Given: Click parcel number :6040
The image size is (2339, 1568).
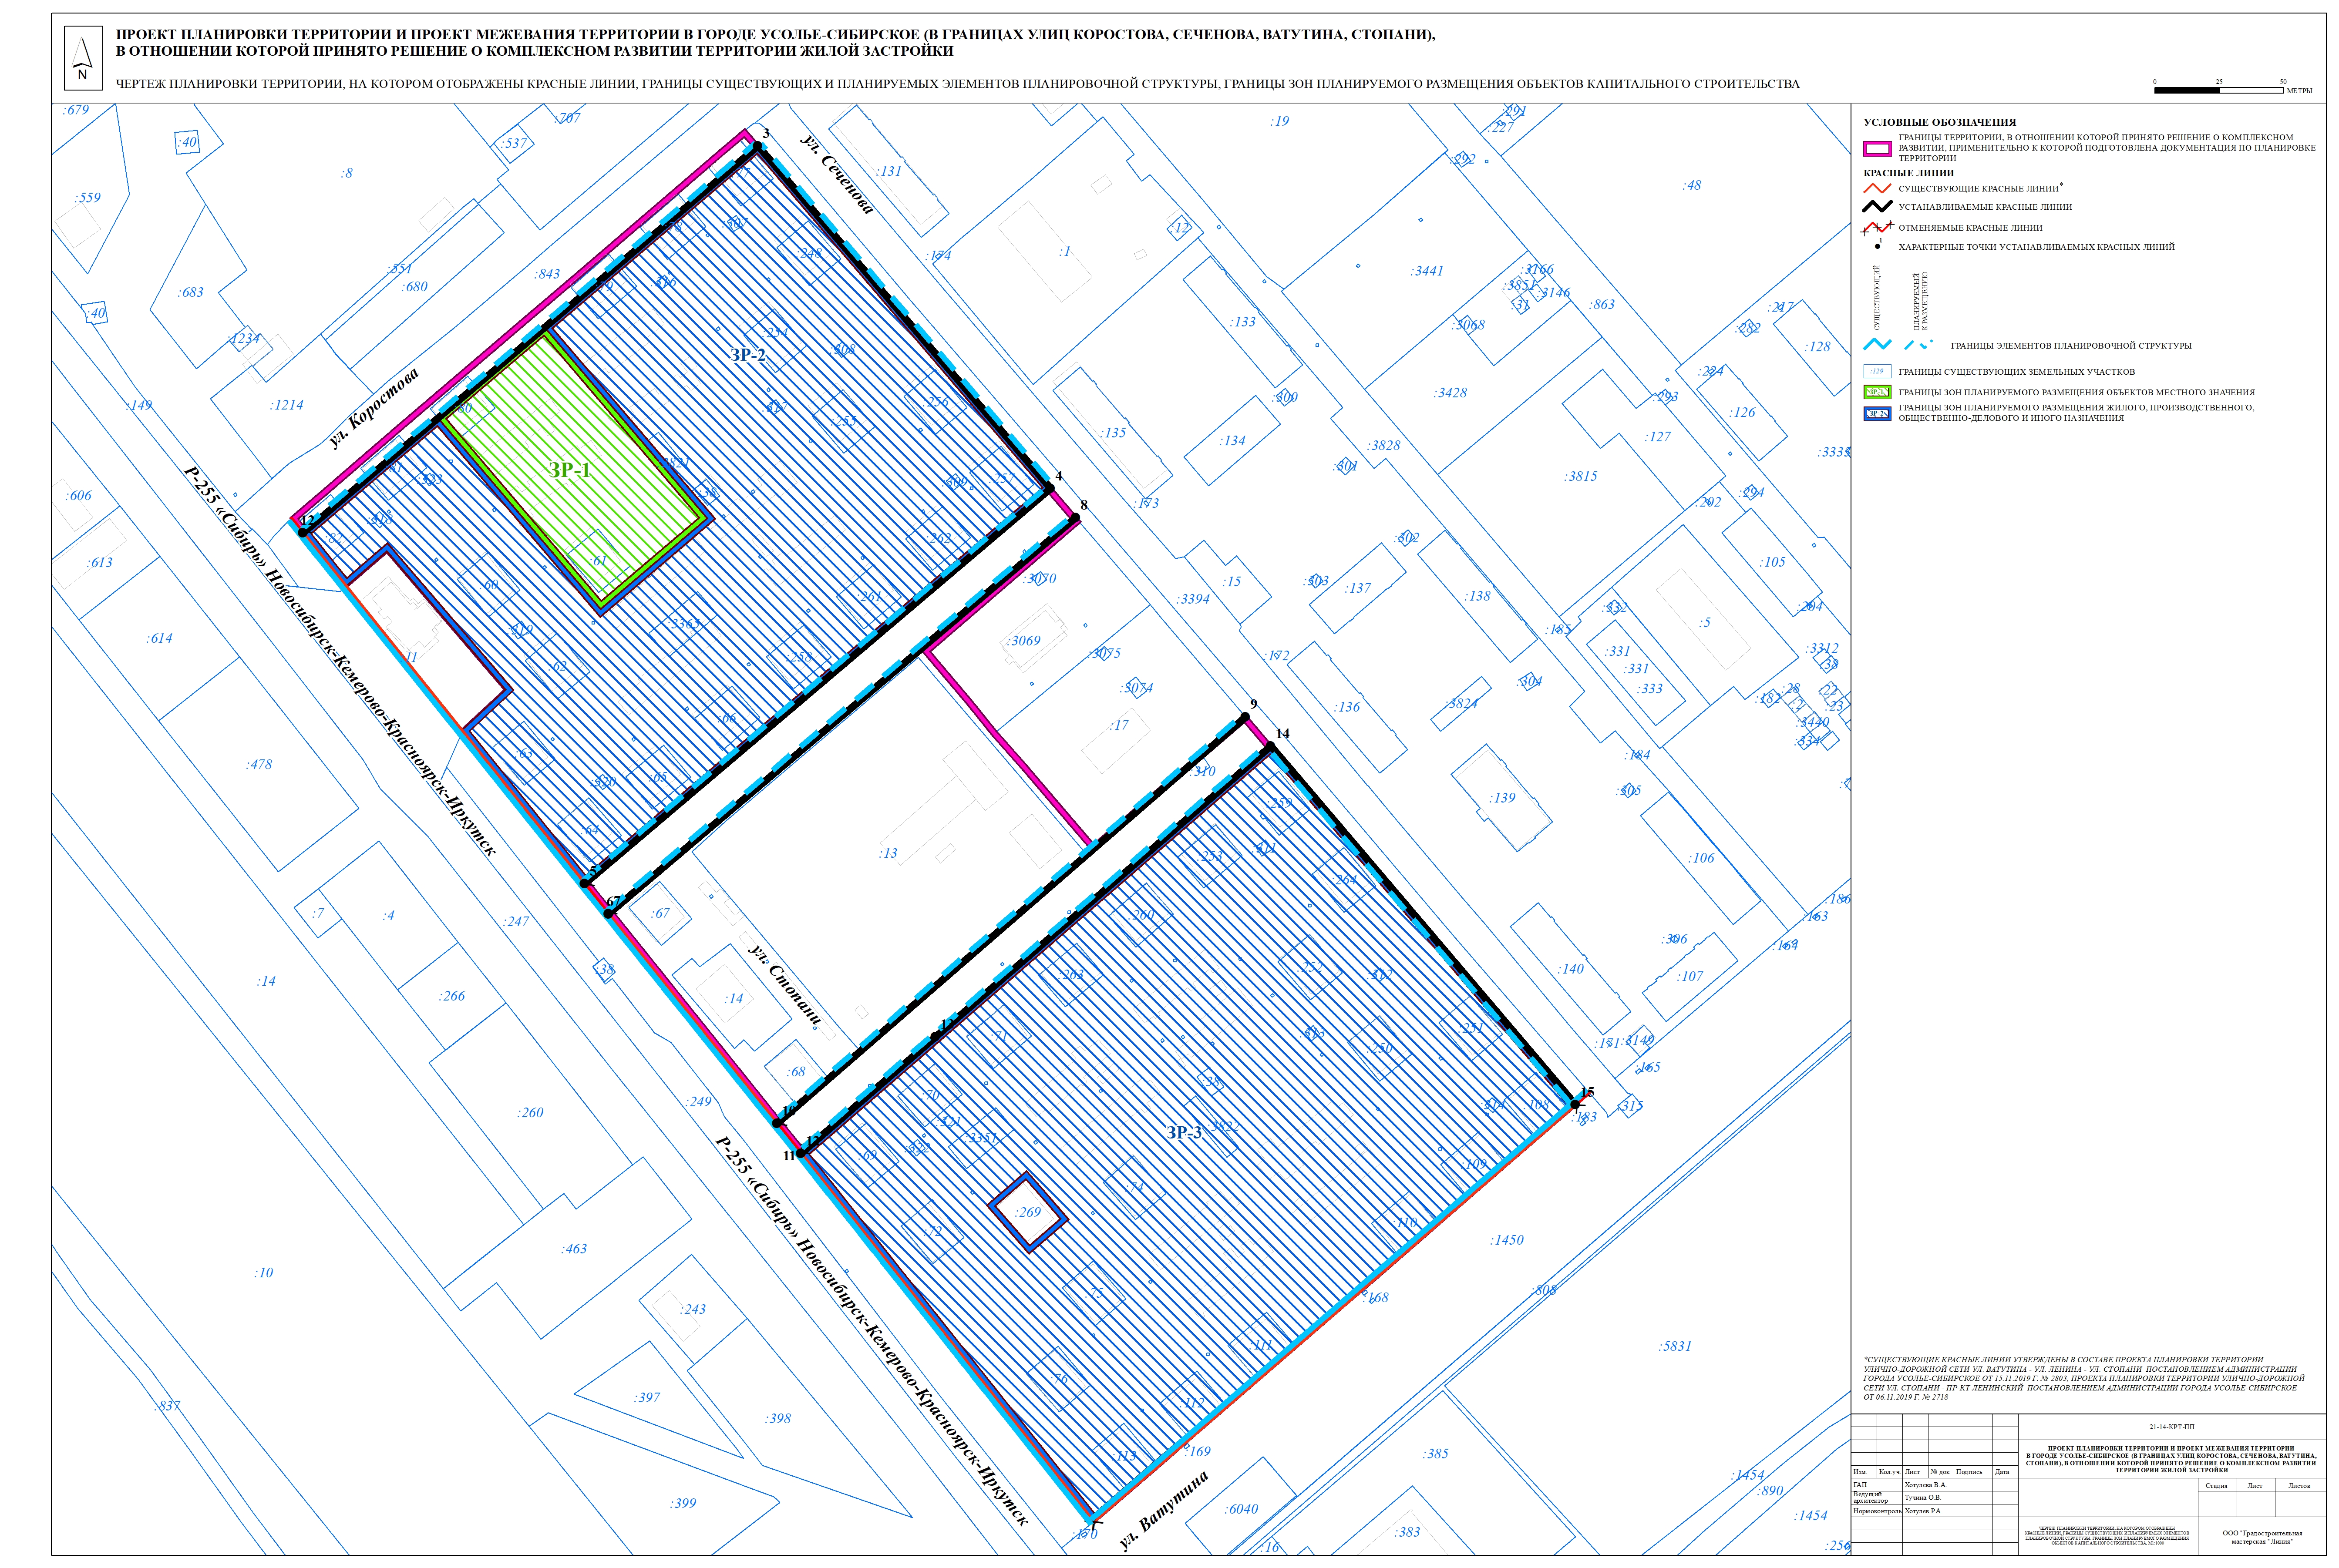Looking at the screenshot, I should pyautogui.click(x=1241, y=1509).
